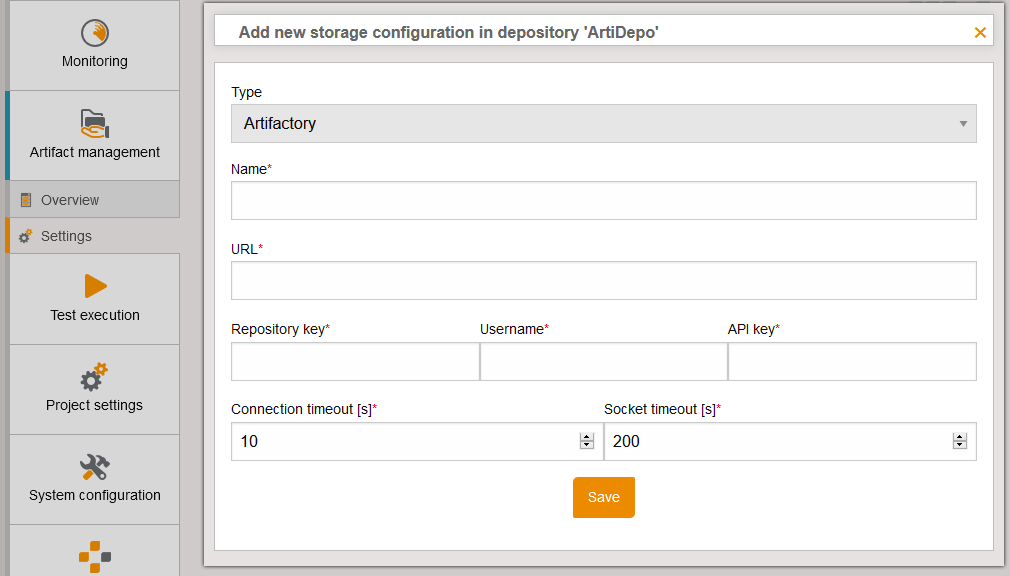Click System configuration tools icon
This screenshot has width=1010, height=576.
(95, 467)
